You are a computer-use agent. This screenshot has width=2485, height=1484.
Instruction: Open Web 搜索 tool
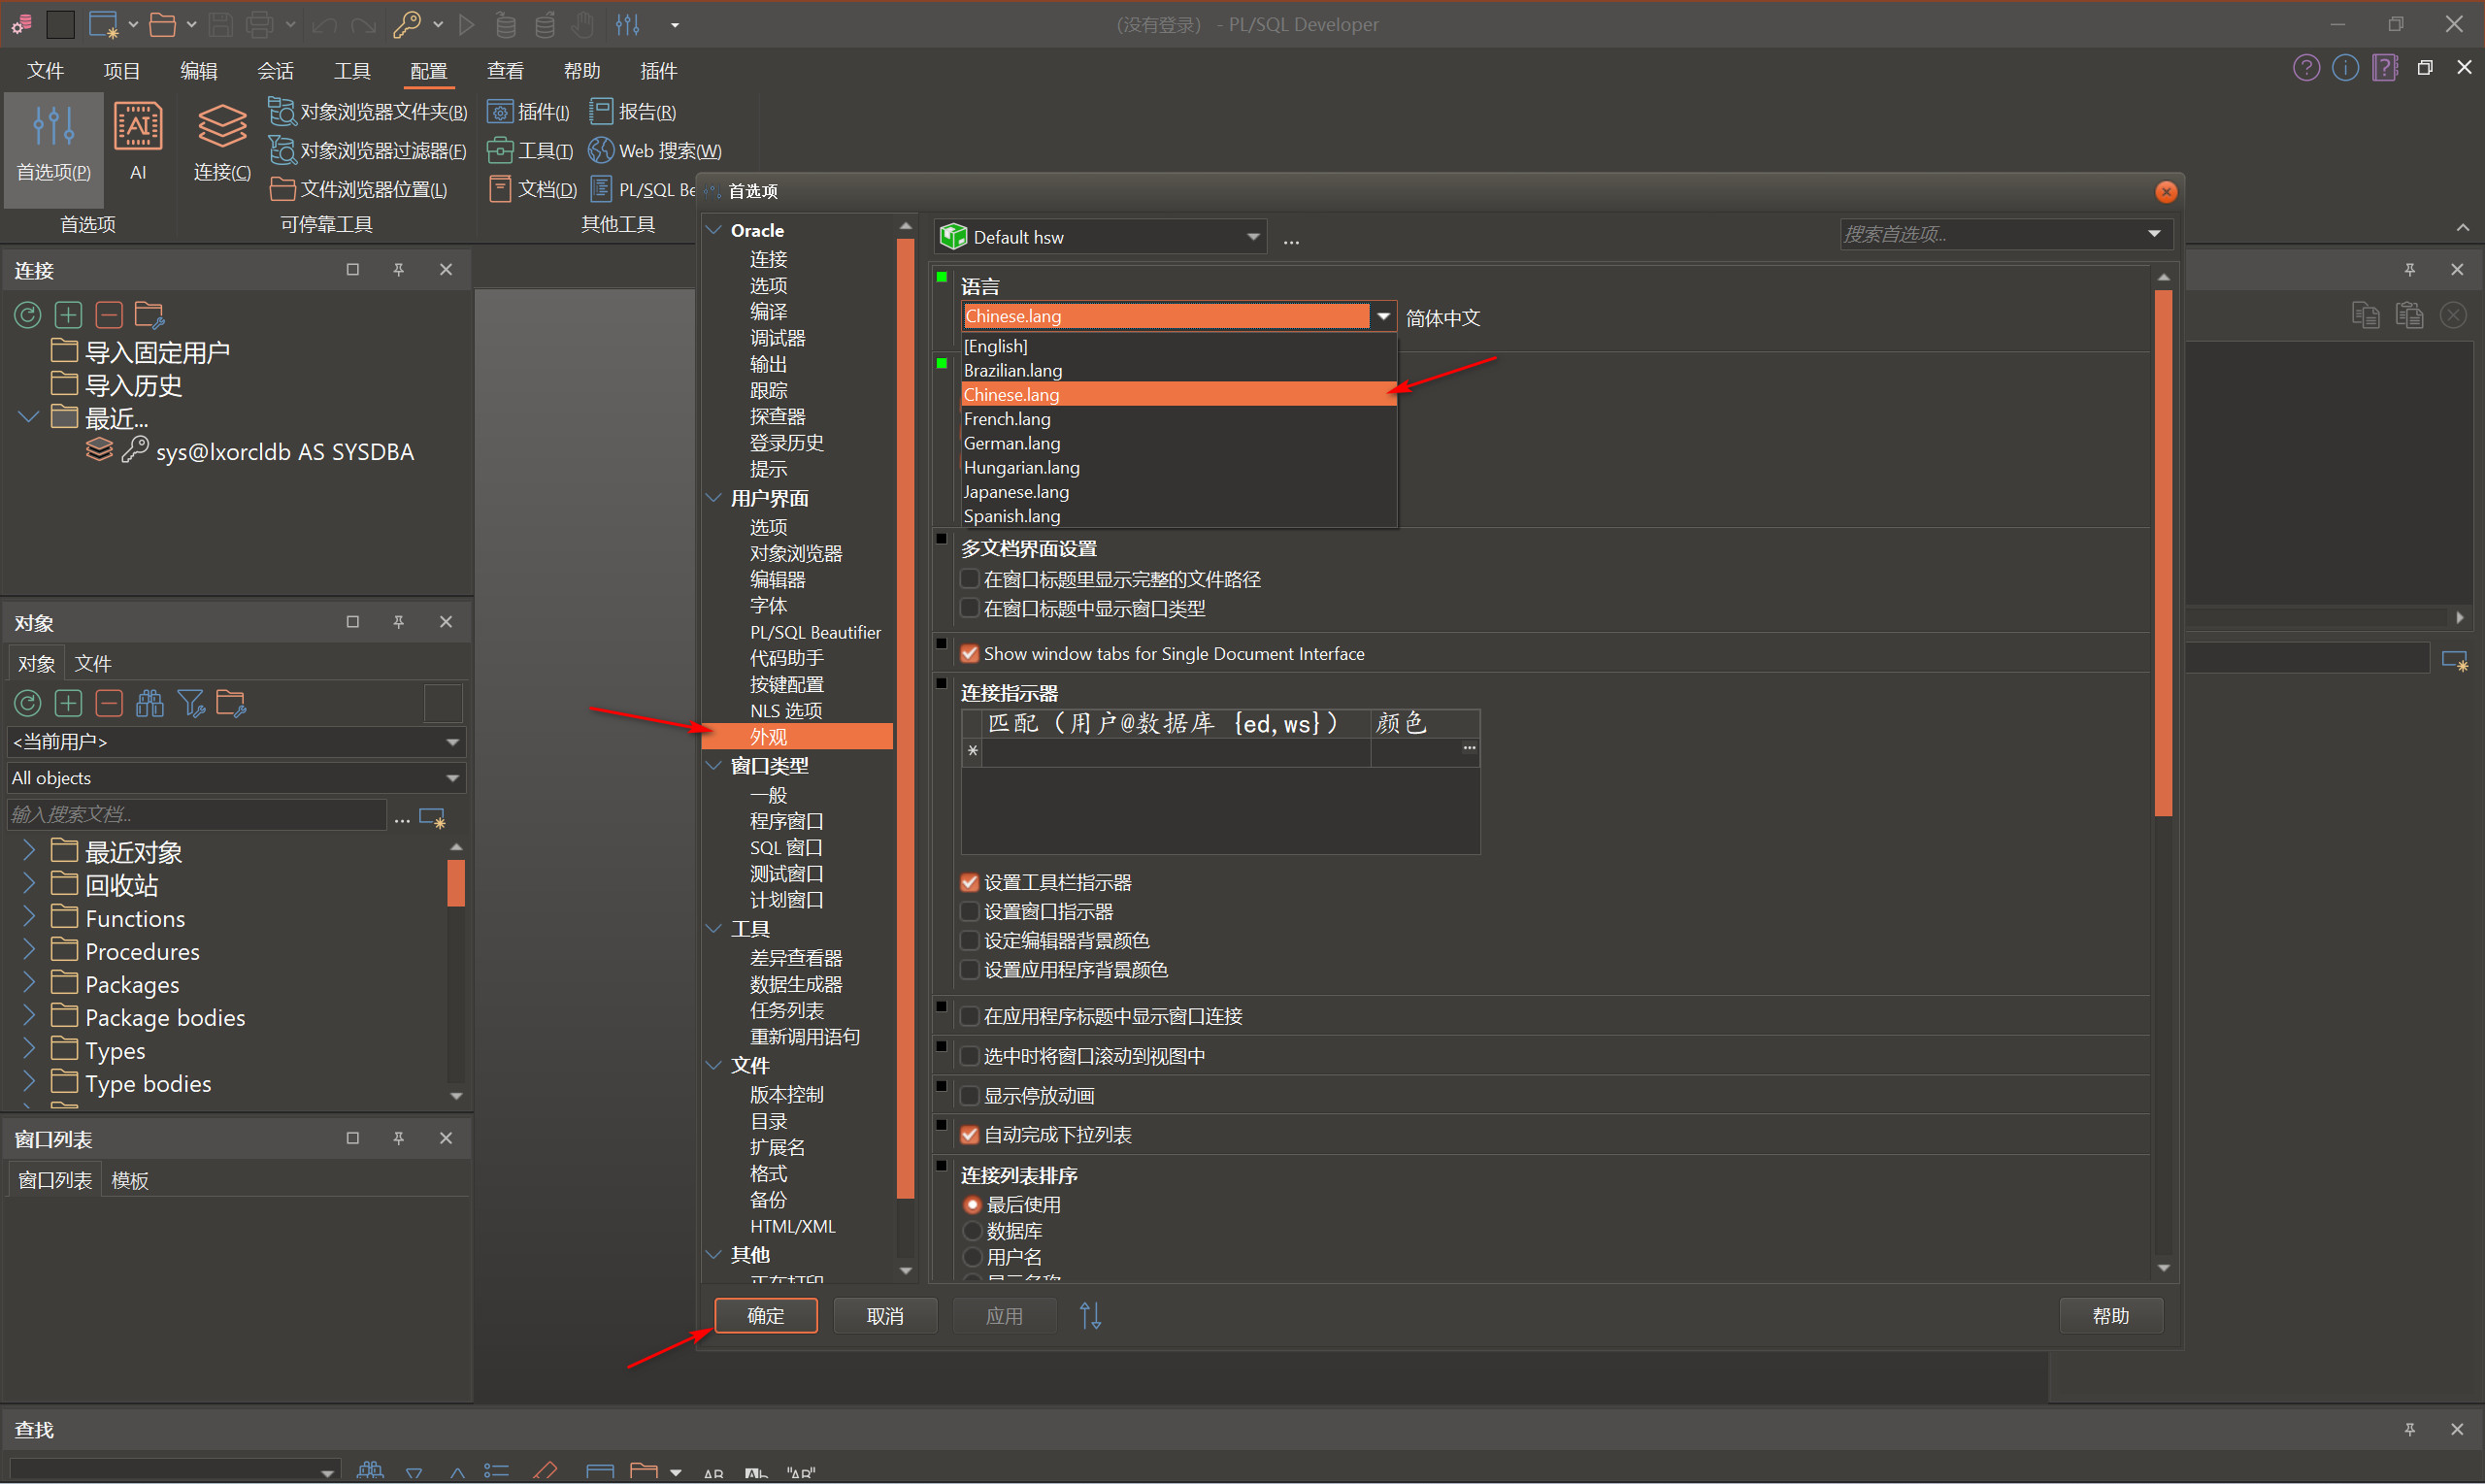pos(656,151)
